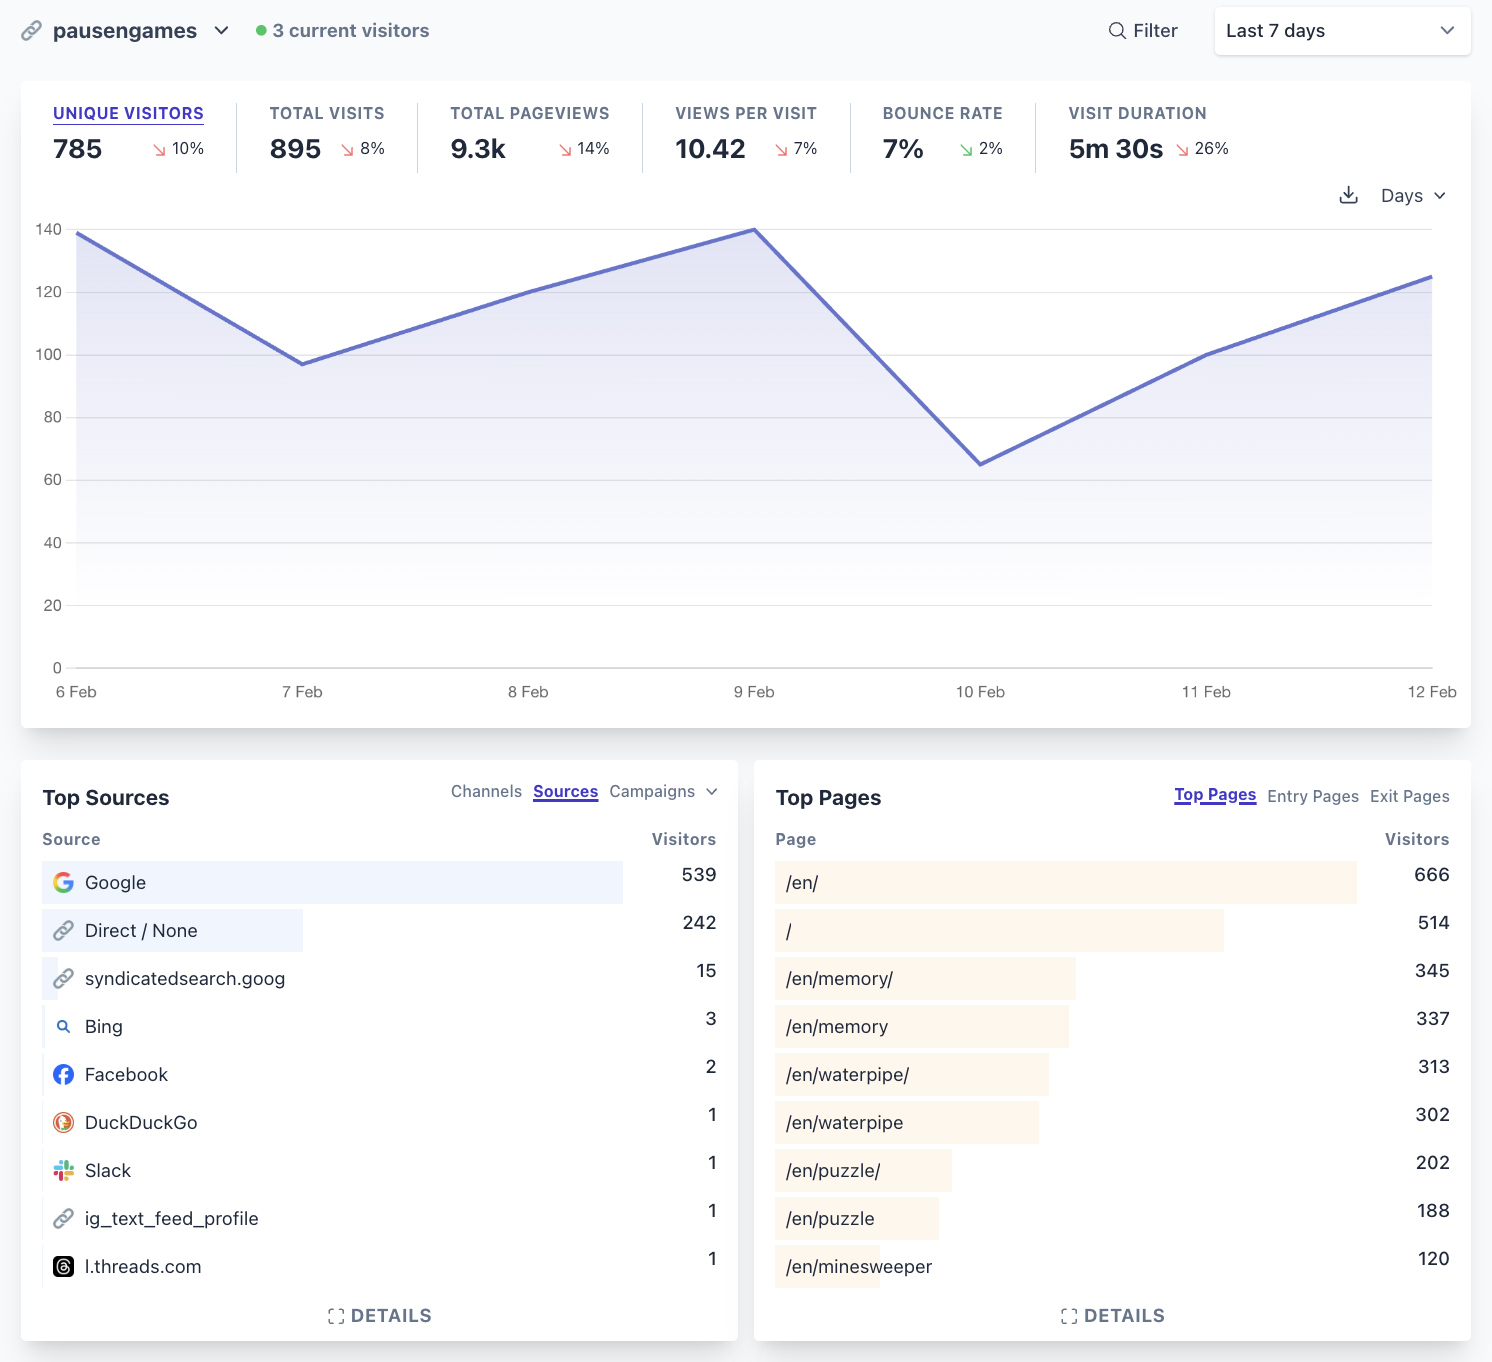Open the Filter button
Image resolution: width=1492 pixels, height=1362 pixels.
click(x=1143, y=31)
